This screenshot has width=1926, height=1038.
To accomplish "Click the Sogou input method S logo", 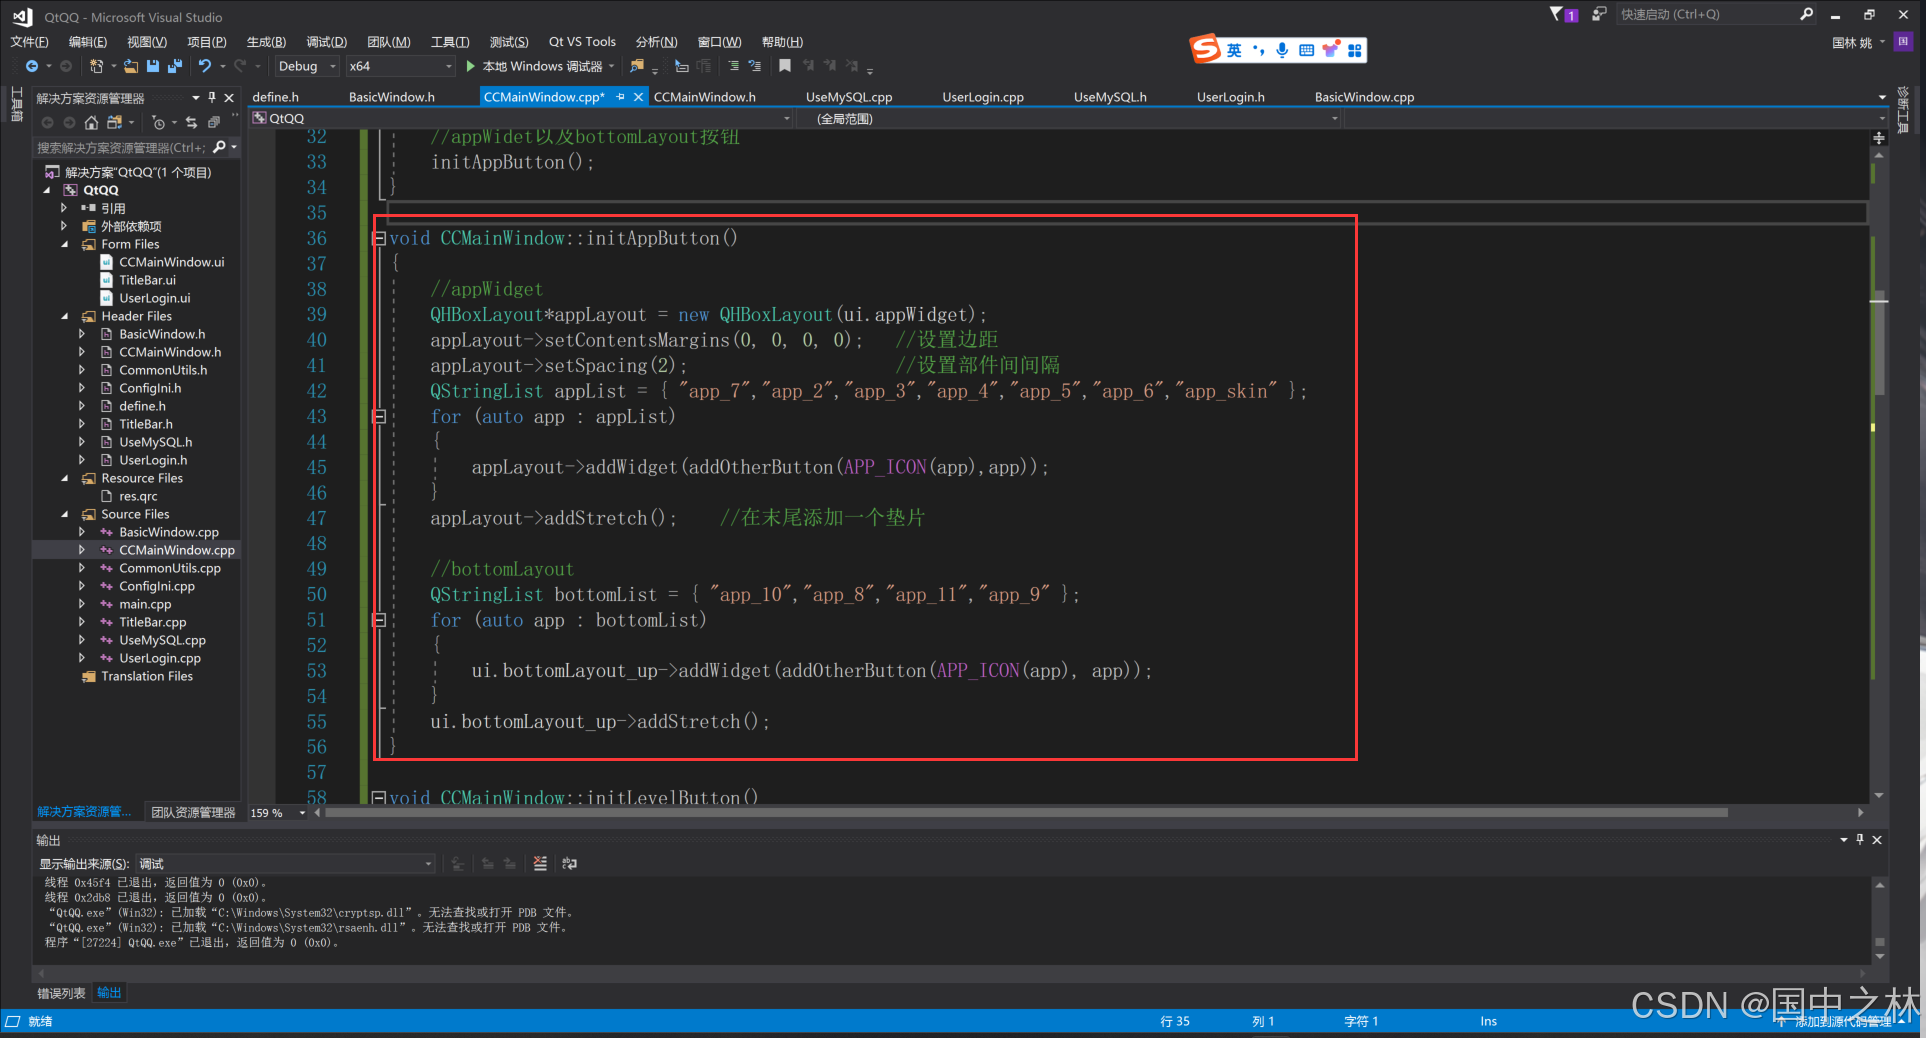I will 1205,49.
